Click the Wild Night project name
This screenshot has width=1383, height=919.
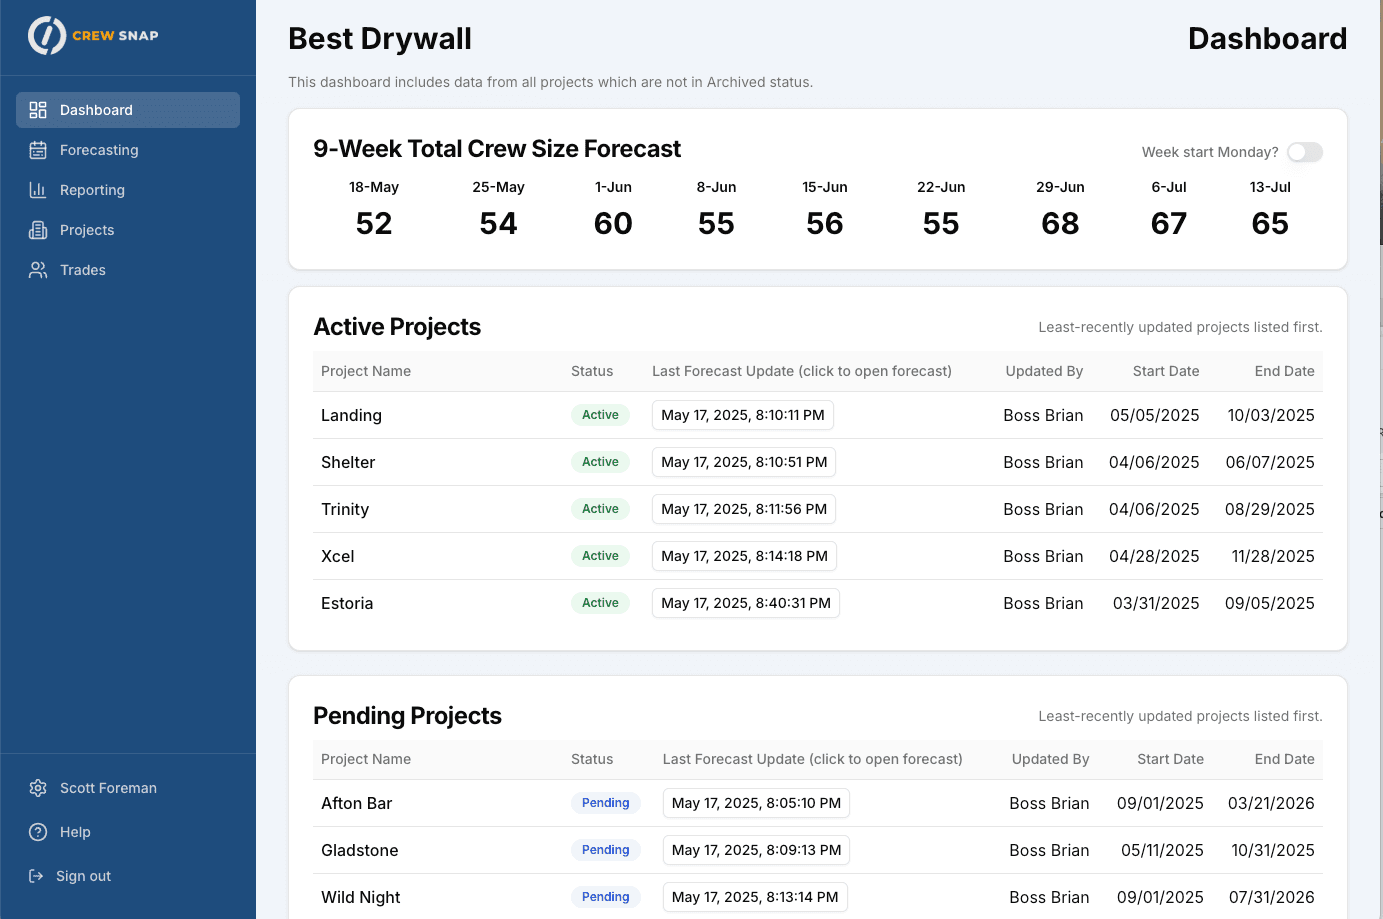tap(361, 897)
